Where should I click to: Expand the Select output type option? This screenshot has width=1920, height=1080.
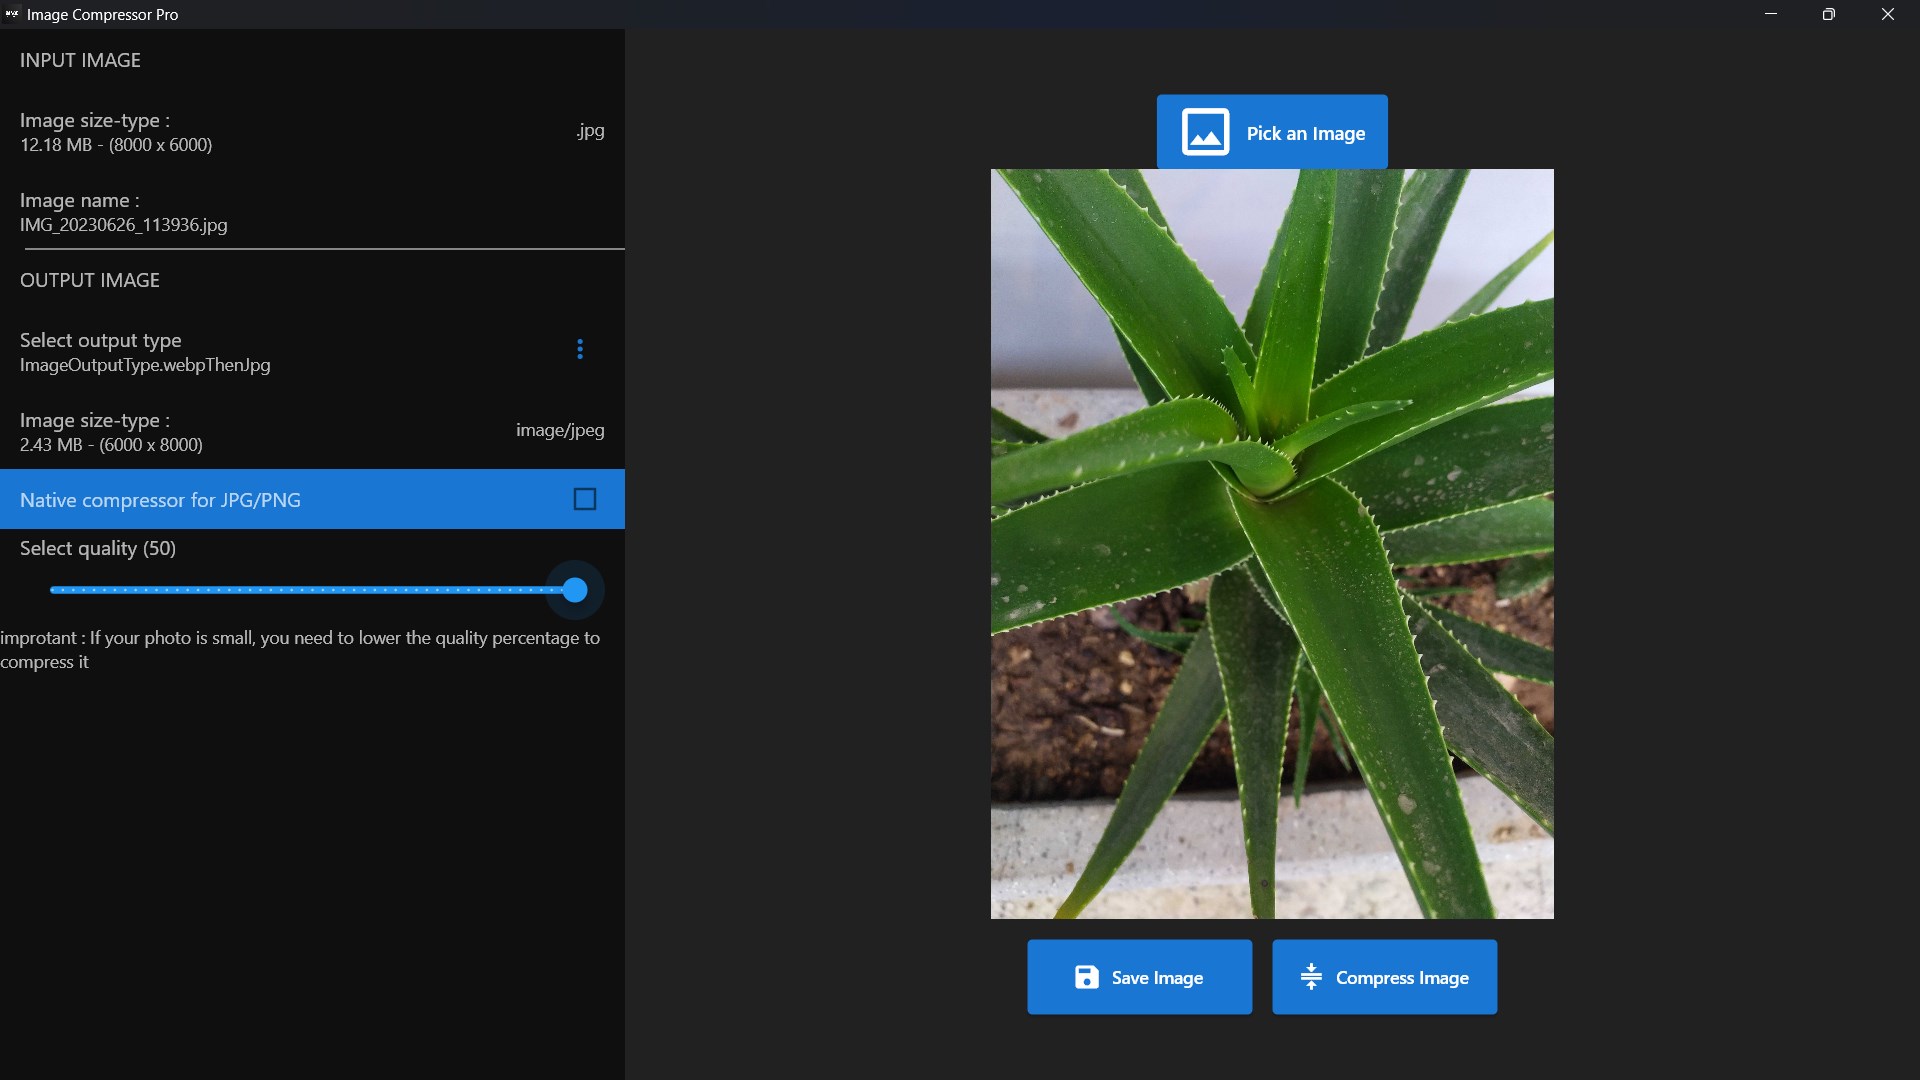tap(101, 340)
